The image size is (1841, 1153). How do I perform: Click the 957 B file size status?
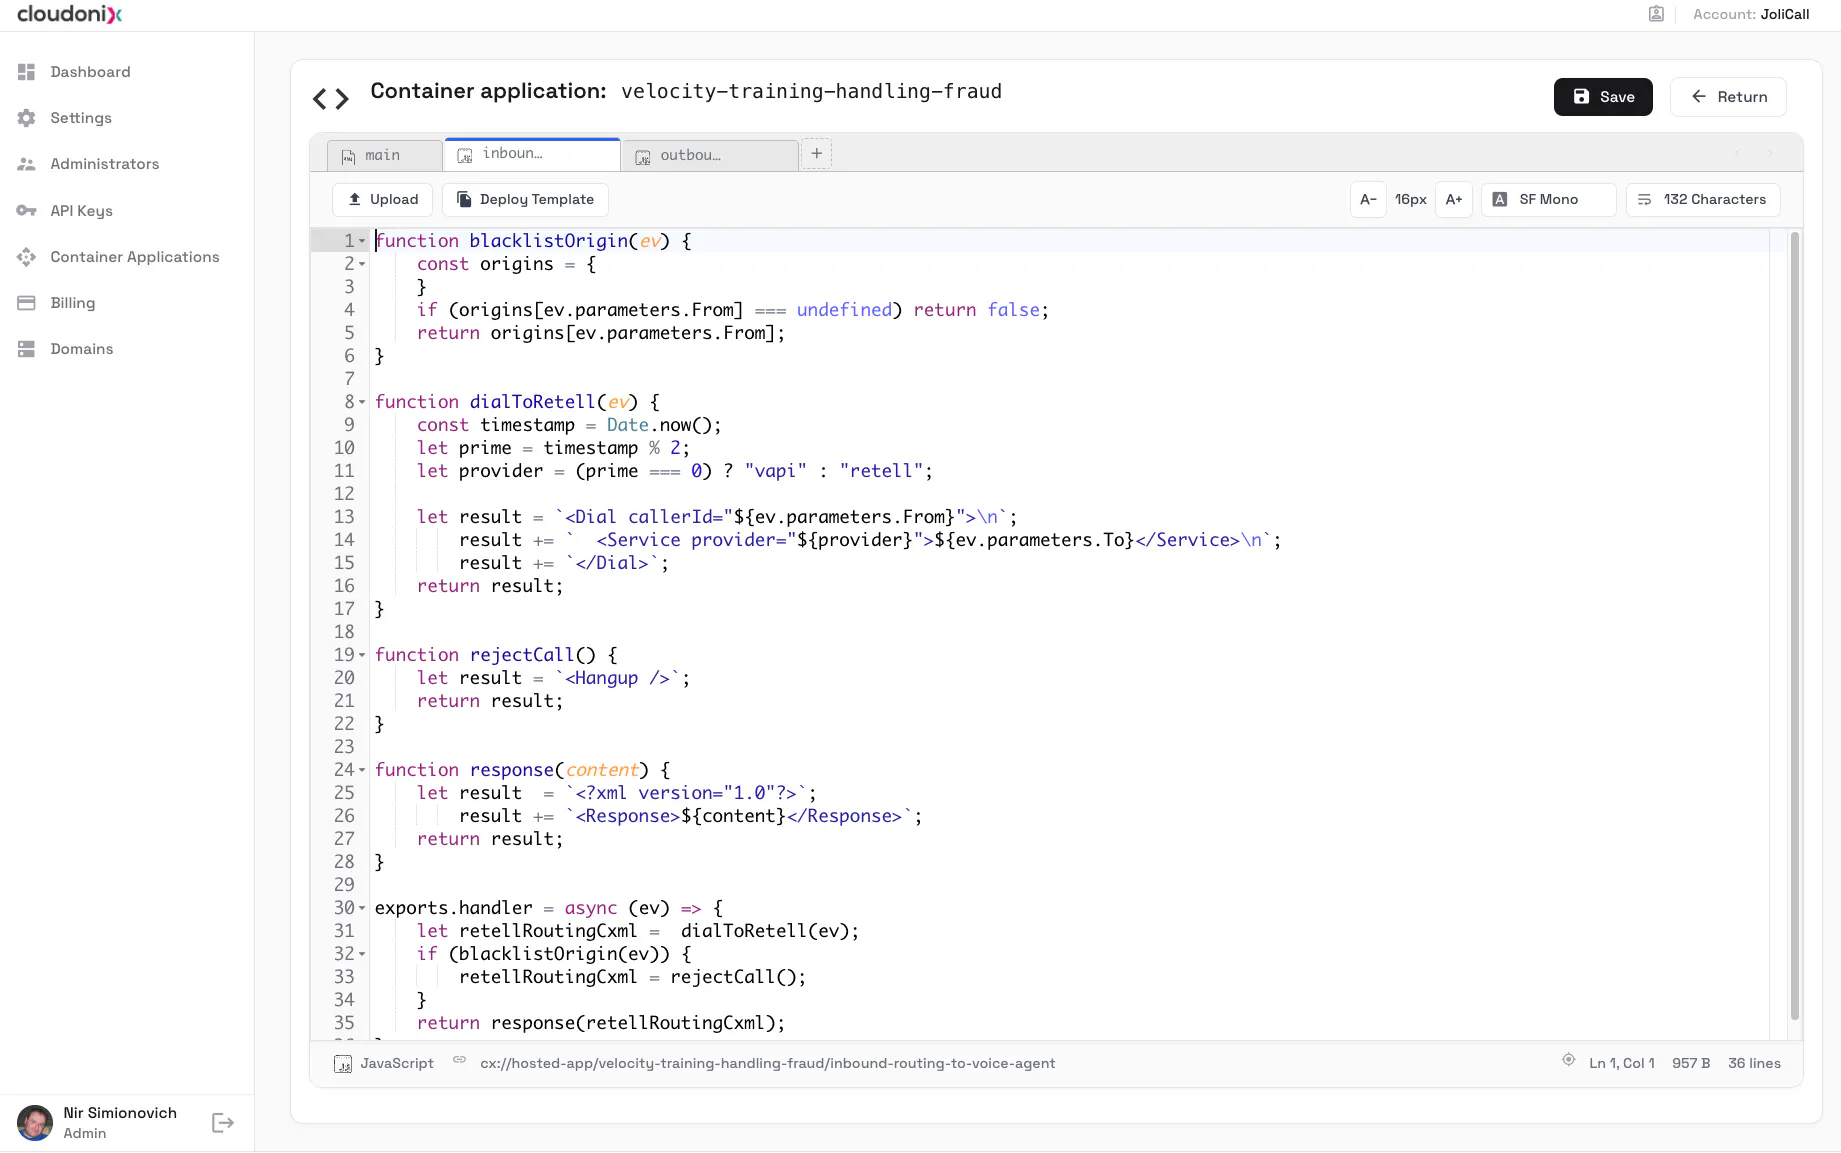pyautogui.click(x=1691, y=1064)
